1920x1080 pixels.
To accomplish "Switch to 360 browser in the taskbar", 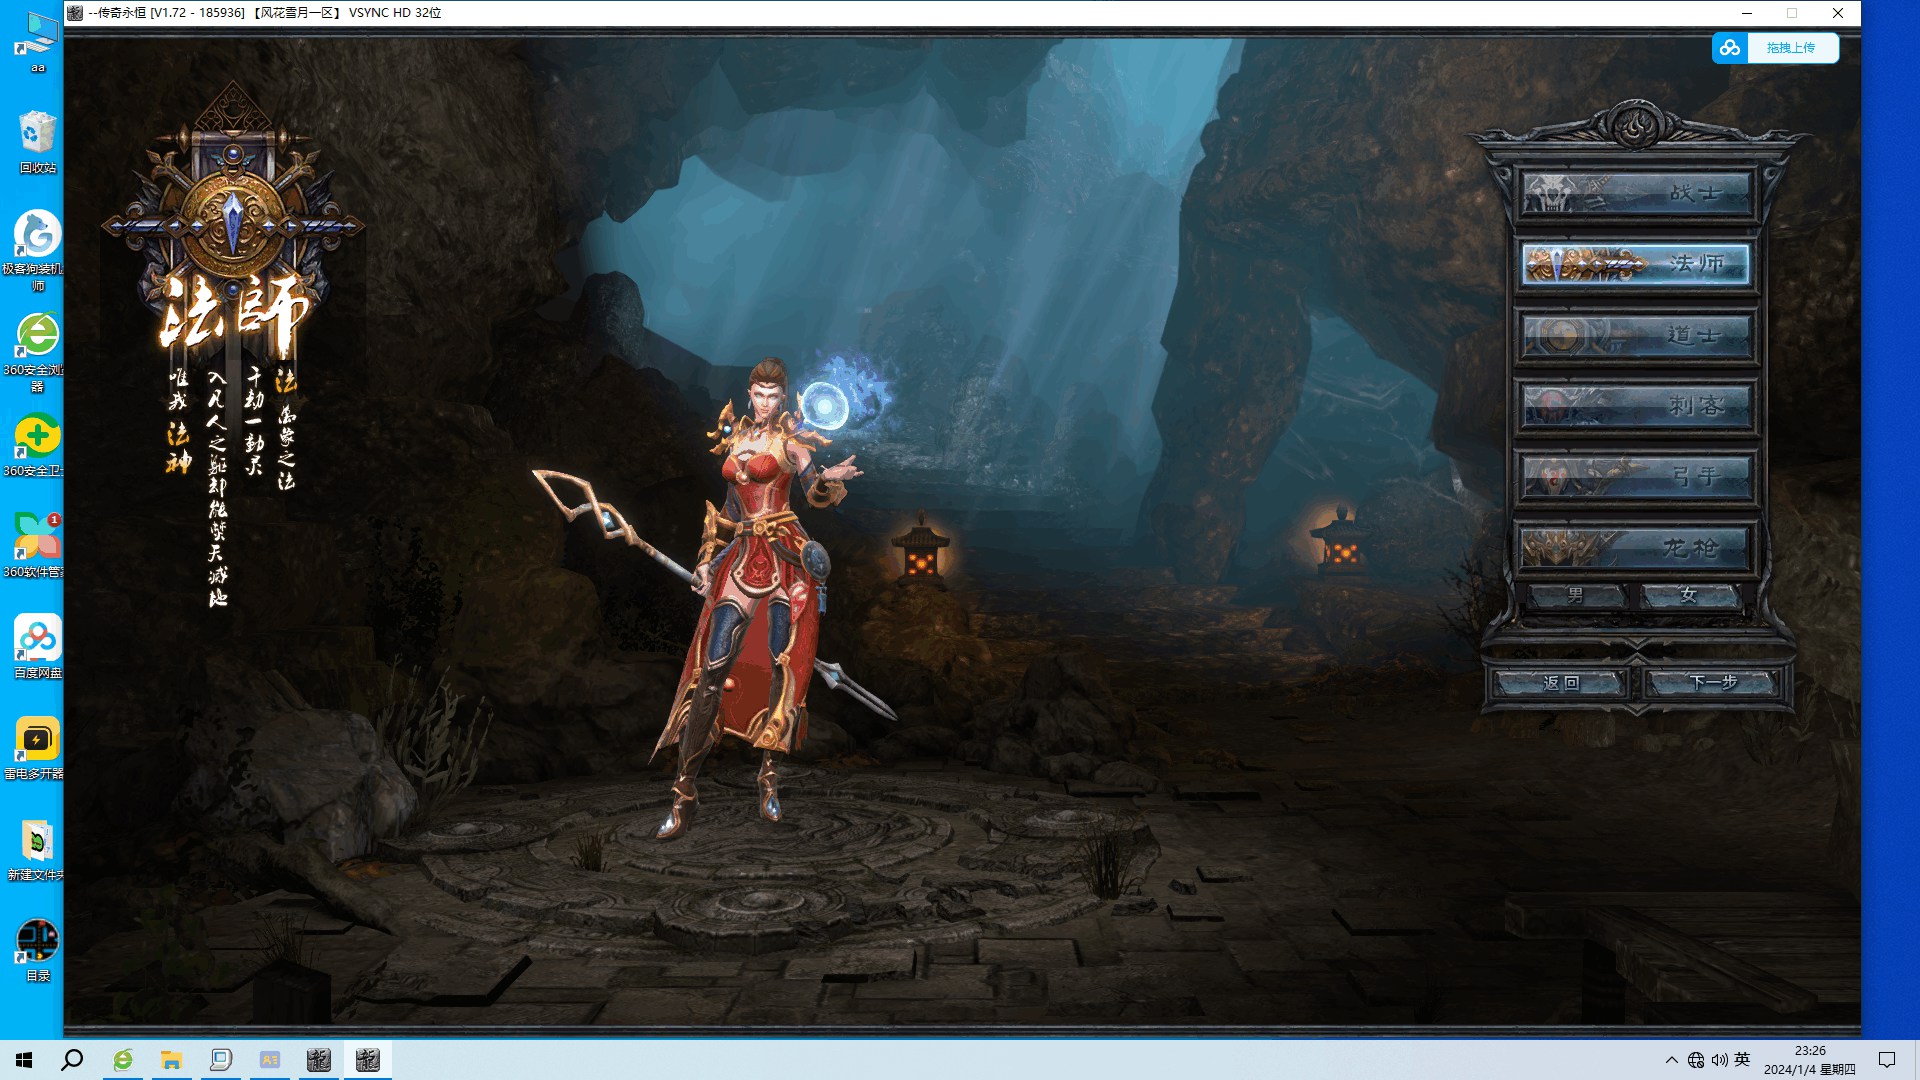I will (x=123, y=1060).
